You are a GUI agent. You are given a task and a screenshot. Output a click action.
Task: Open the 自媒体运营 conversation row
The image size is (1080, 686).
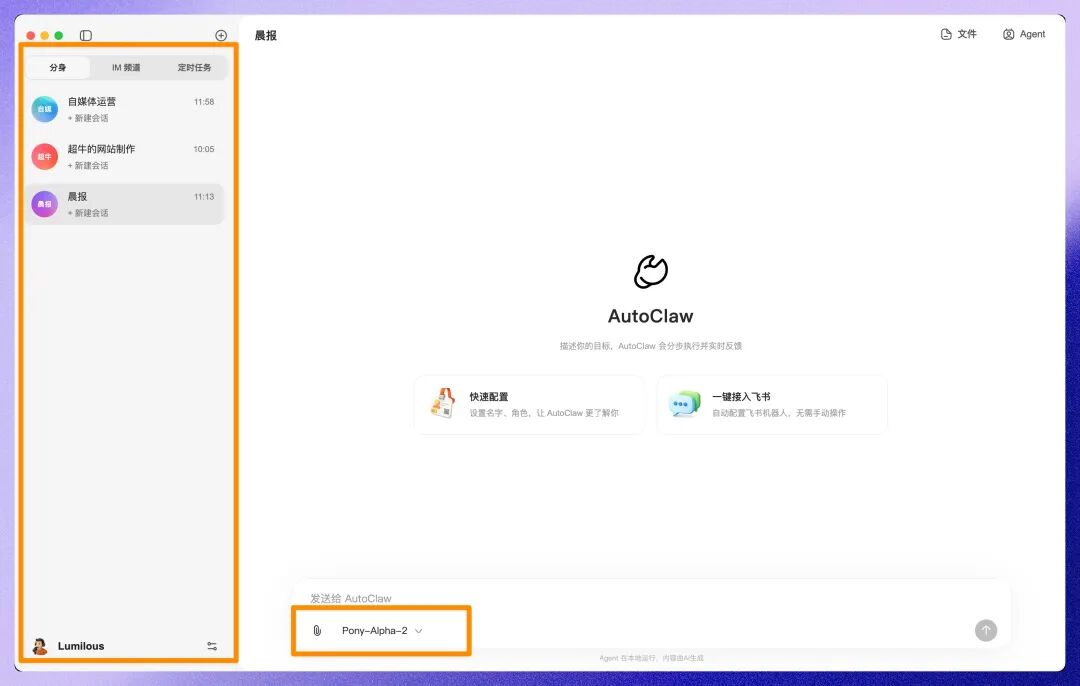pos(125,109)
